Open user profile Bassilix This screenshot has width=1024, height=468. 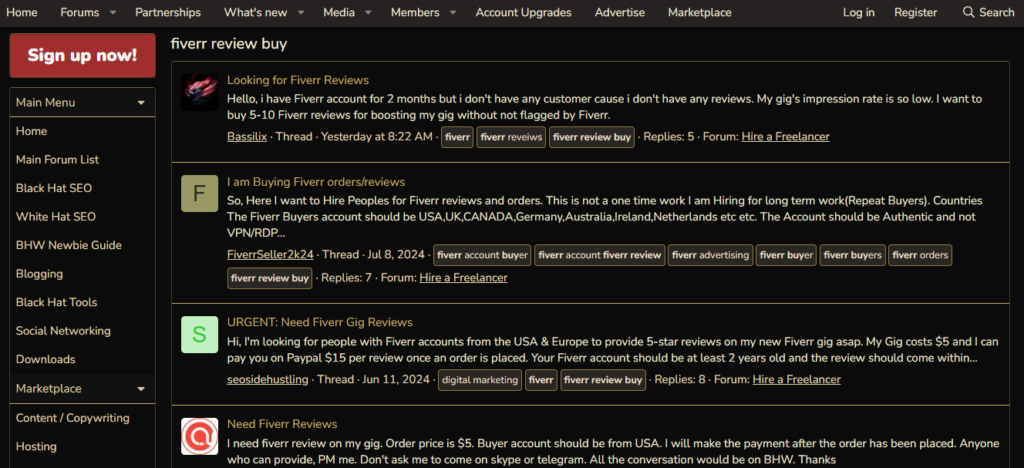(247, 137)
